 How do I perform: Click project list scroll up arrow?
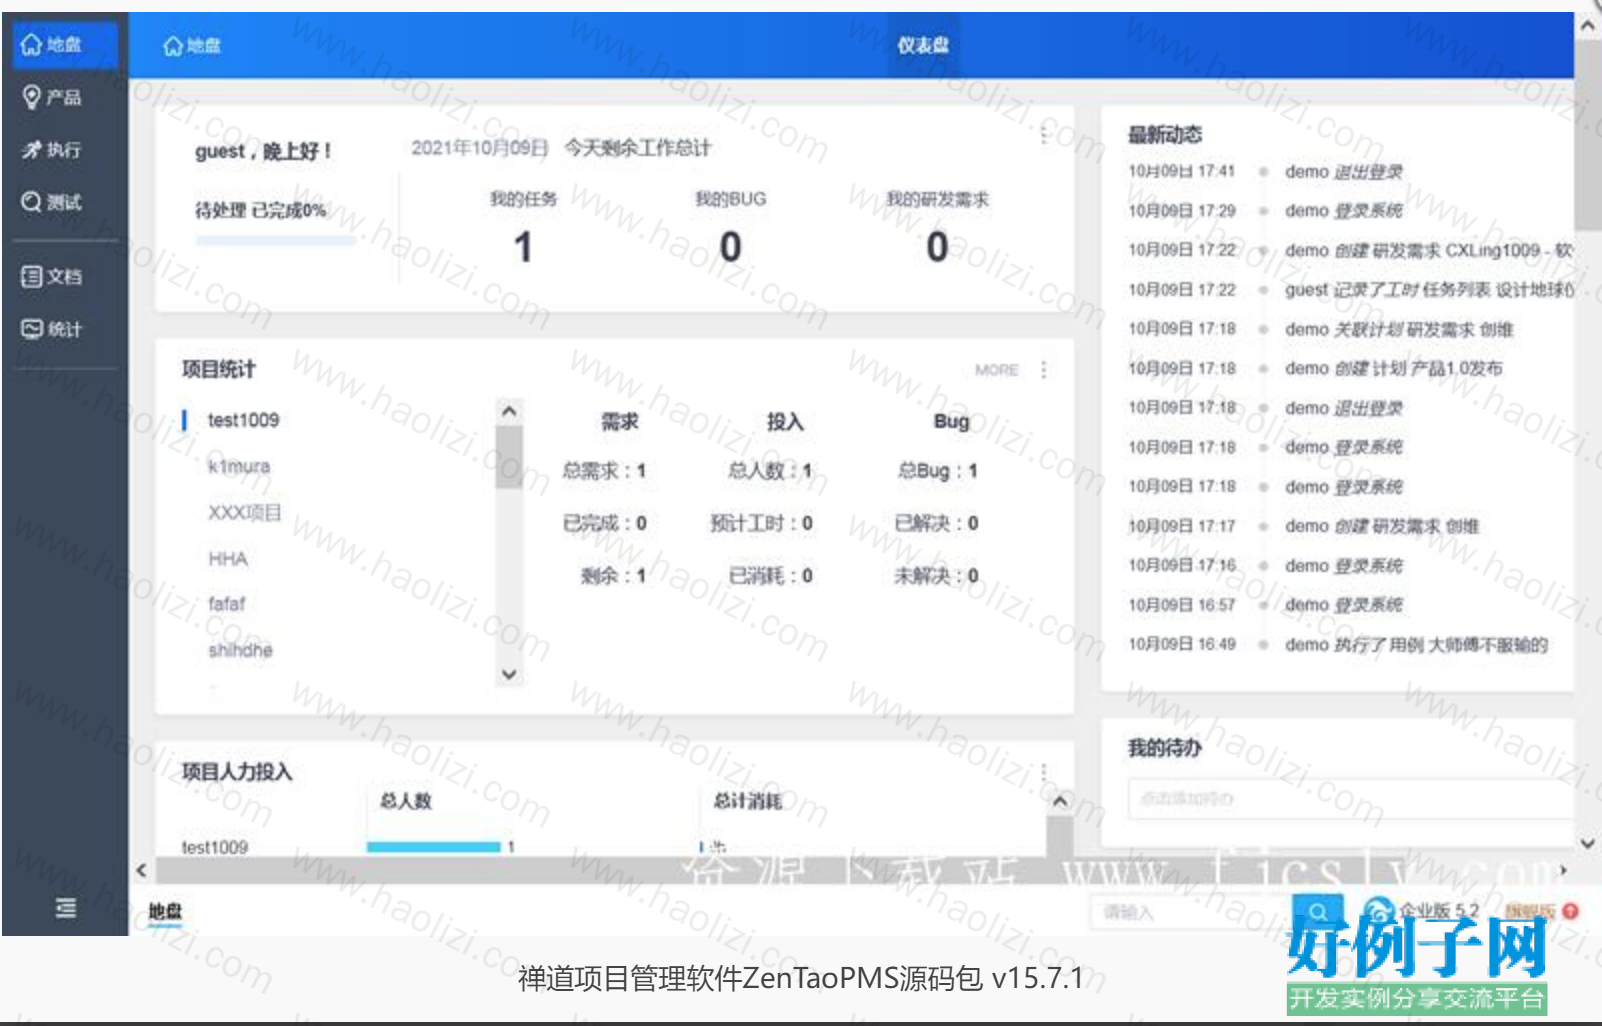[x=509, y=411]
